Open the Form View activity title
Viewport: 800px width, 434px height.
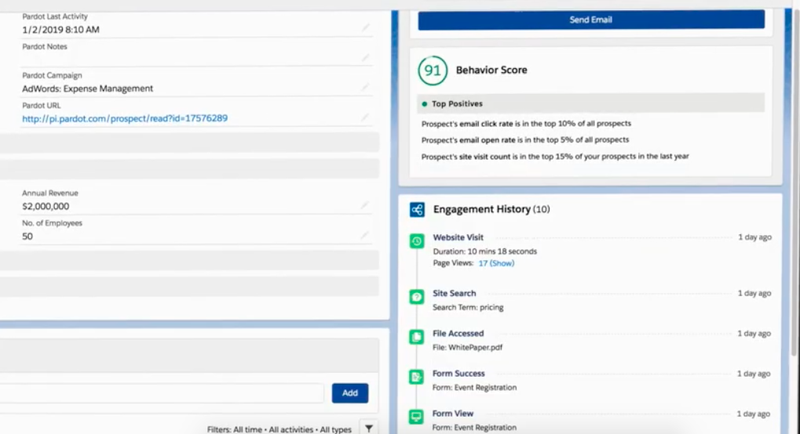(453, 414)
